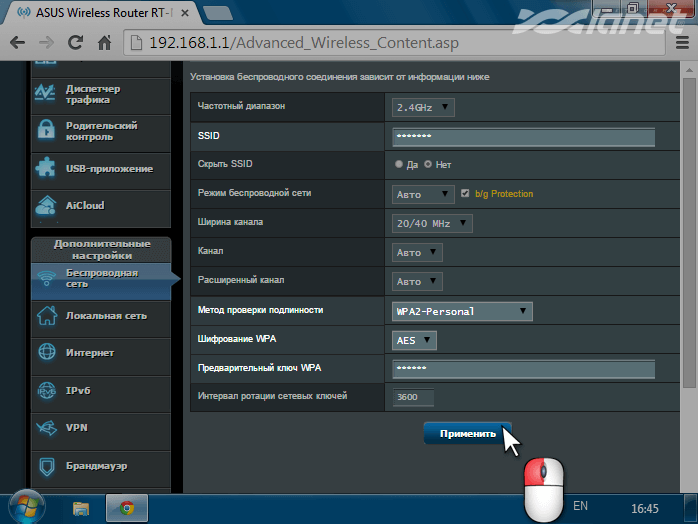Screen dimensions: 698x524
Task: Open the Traffic Manager sidebar icon
Action: (x=46, y=93)
